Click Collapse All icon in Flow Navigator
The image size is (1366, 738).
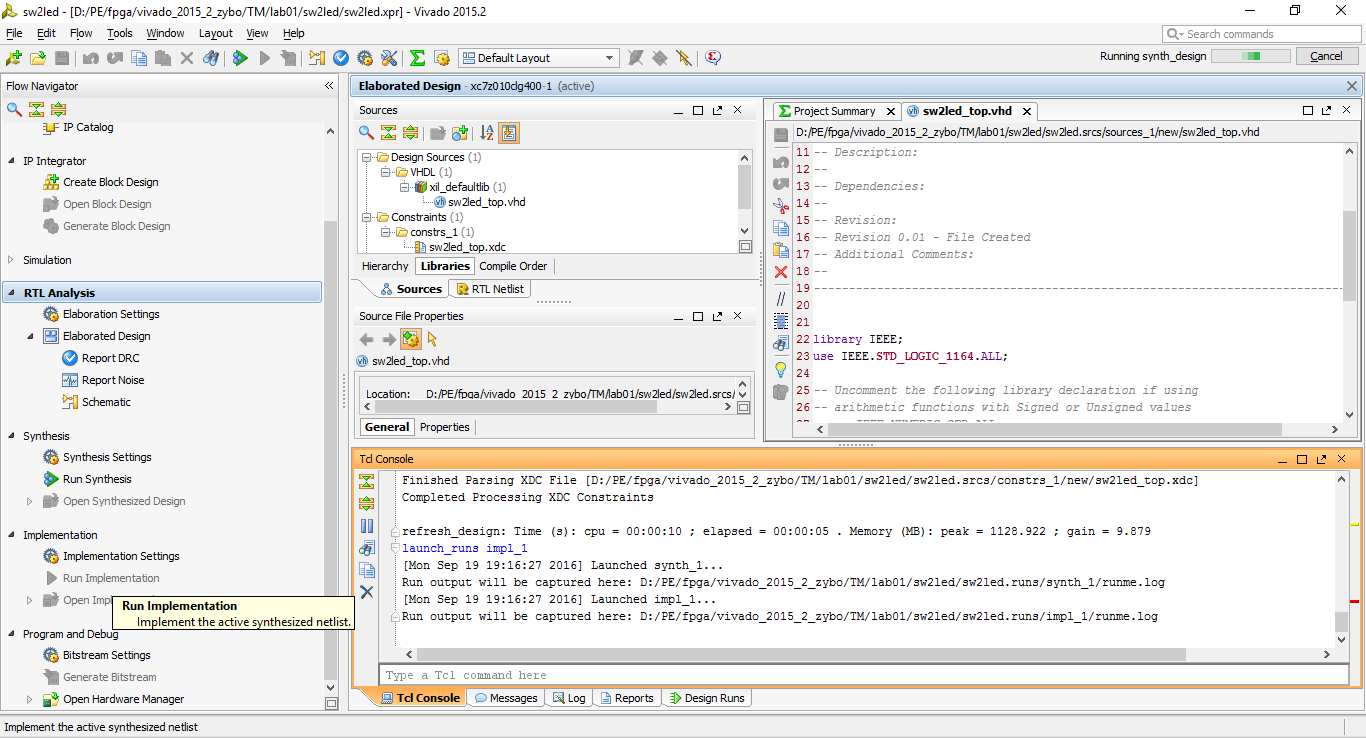pos(36,109)
